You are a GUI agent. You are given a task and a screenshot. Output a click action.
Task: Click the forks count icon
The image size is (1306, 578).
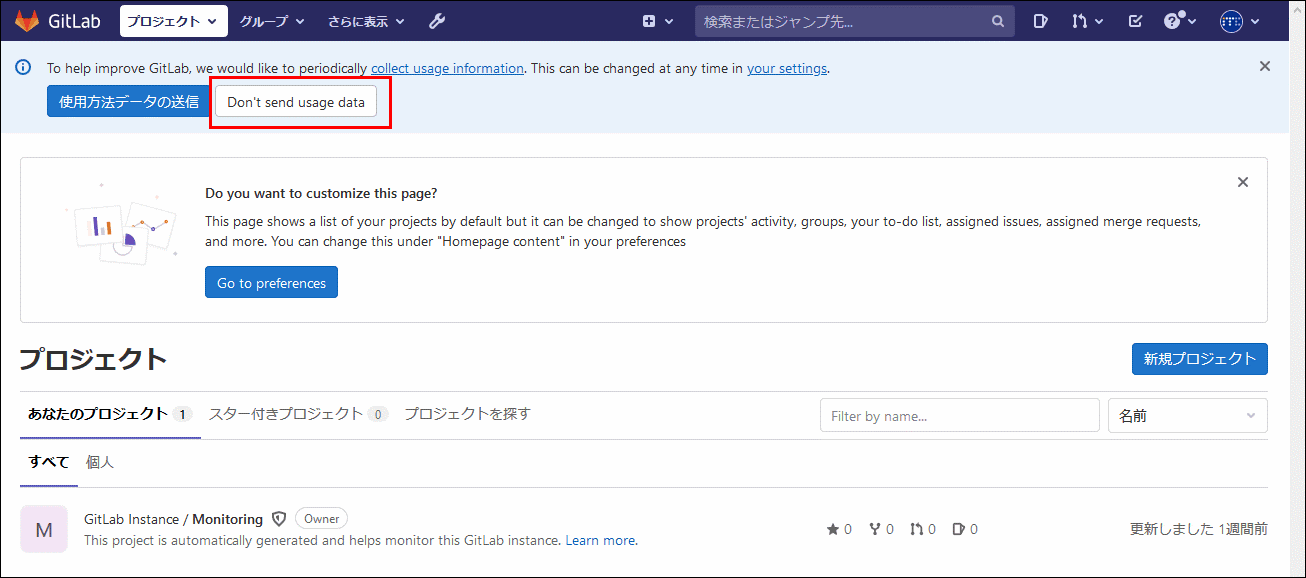875,529
